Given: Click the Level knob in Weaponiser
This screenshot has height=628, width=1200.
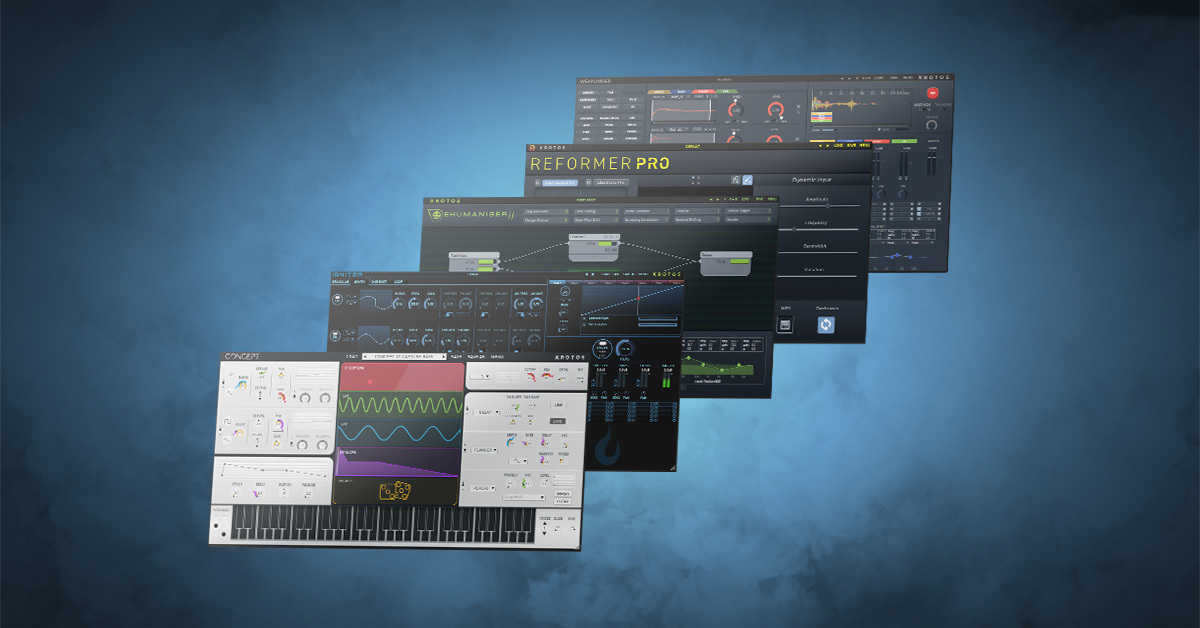Looking at the screenshot, I should 775,109.
